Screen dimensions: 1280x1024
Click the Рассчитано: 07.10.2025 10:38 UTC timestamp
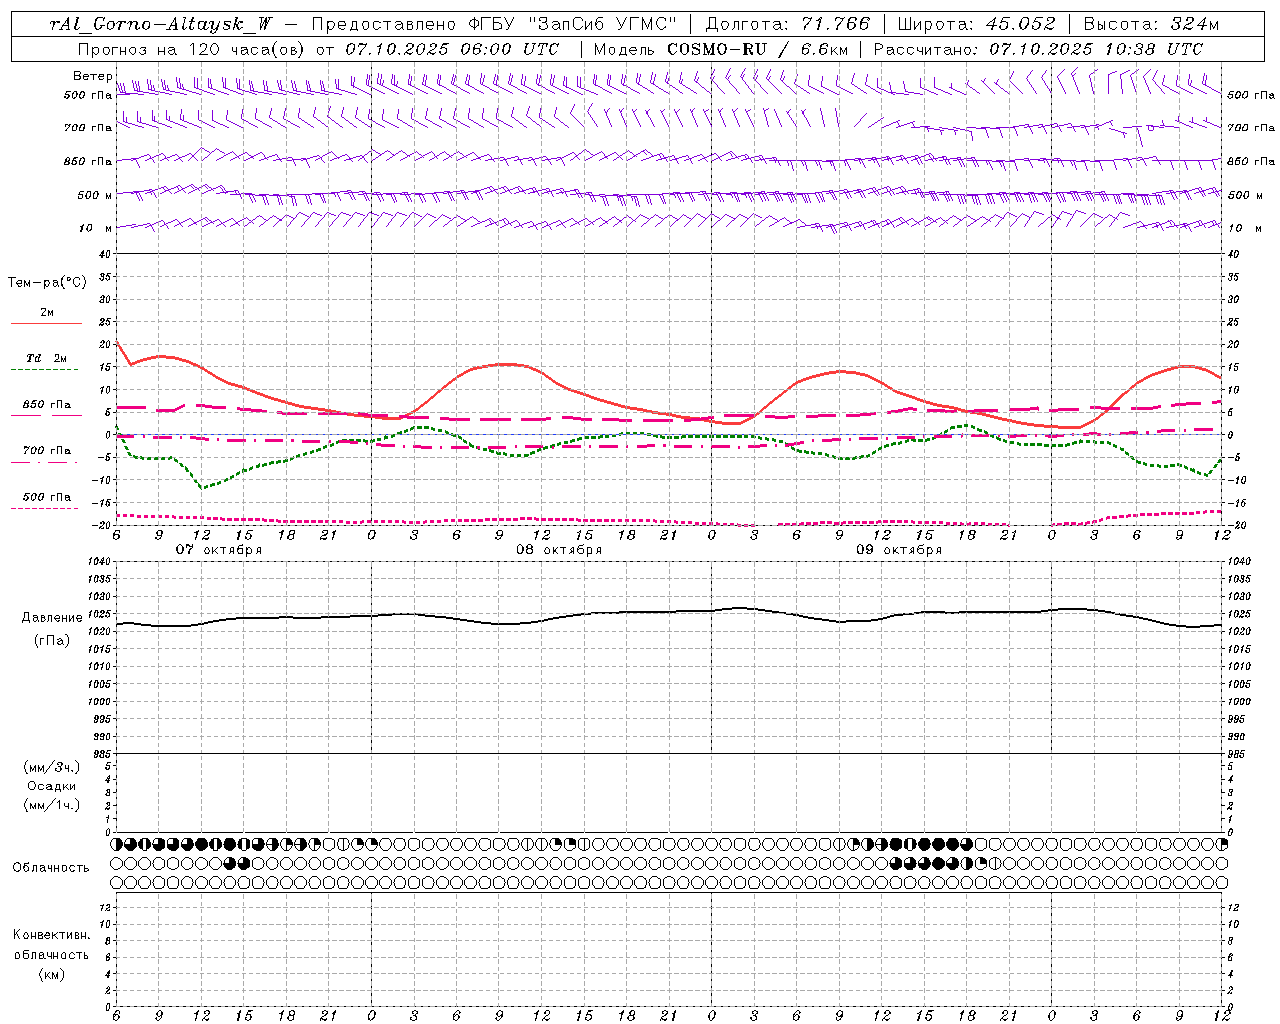(1038, 49)
